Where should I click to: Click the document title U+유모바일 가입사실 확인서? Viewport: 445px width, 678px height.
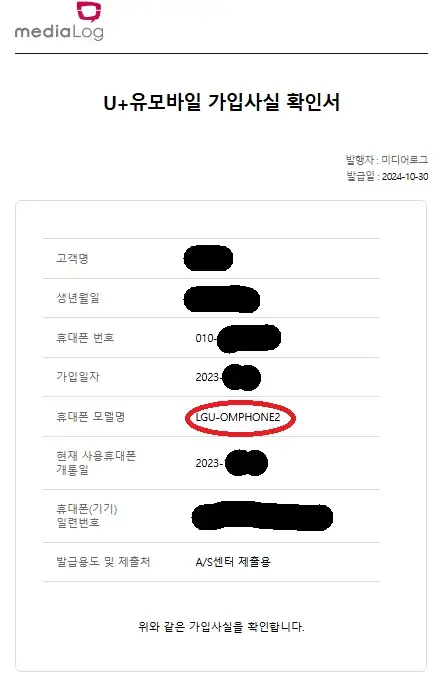[221, 102]
